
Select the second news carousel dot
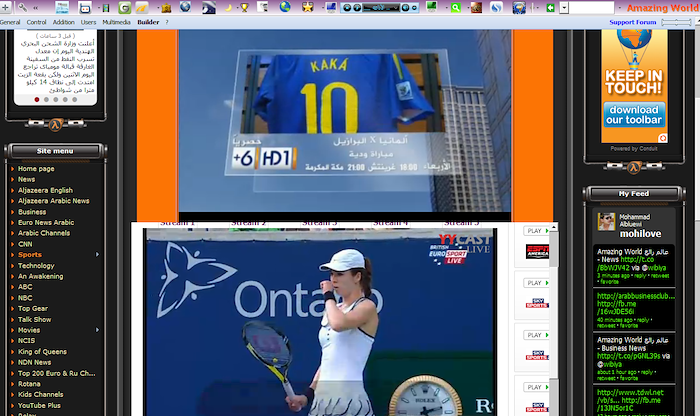coord(46,100)
